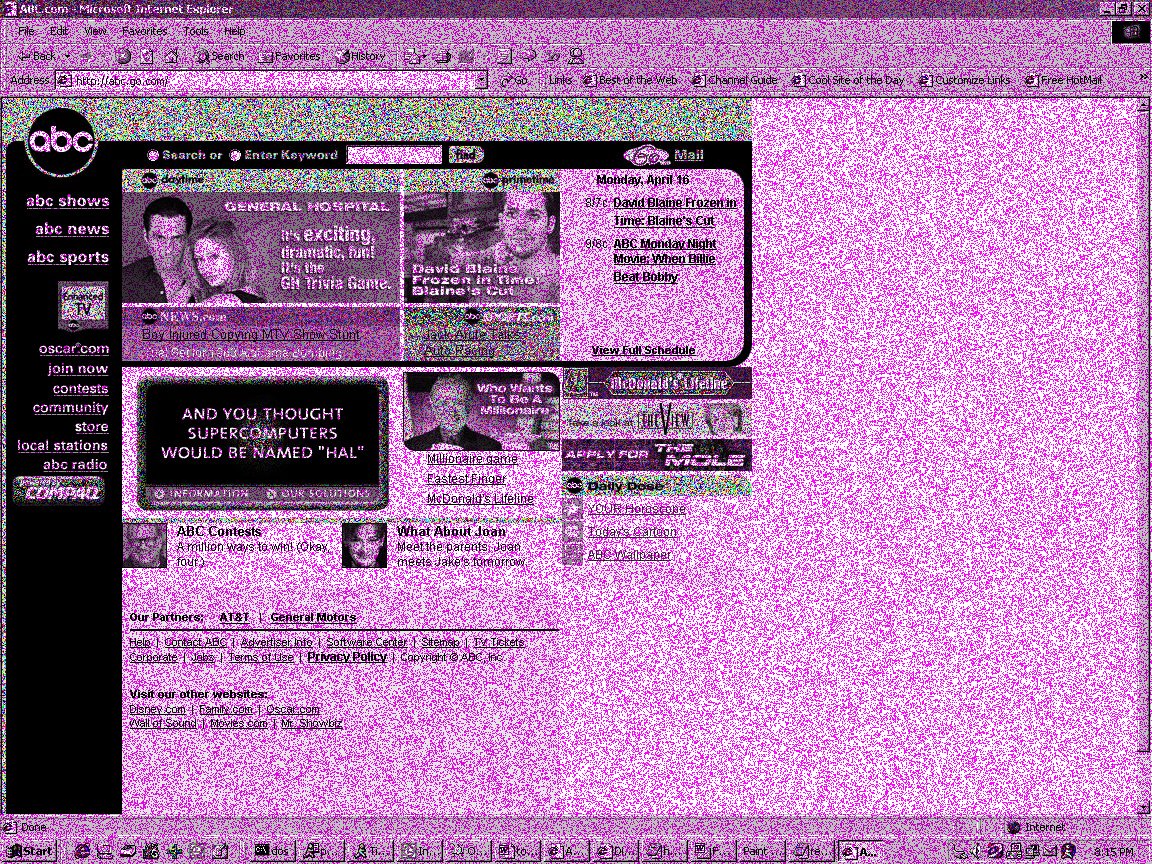Open the Apply for The Mole banner

coord(657,456)
